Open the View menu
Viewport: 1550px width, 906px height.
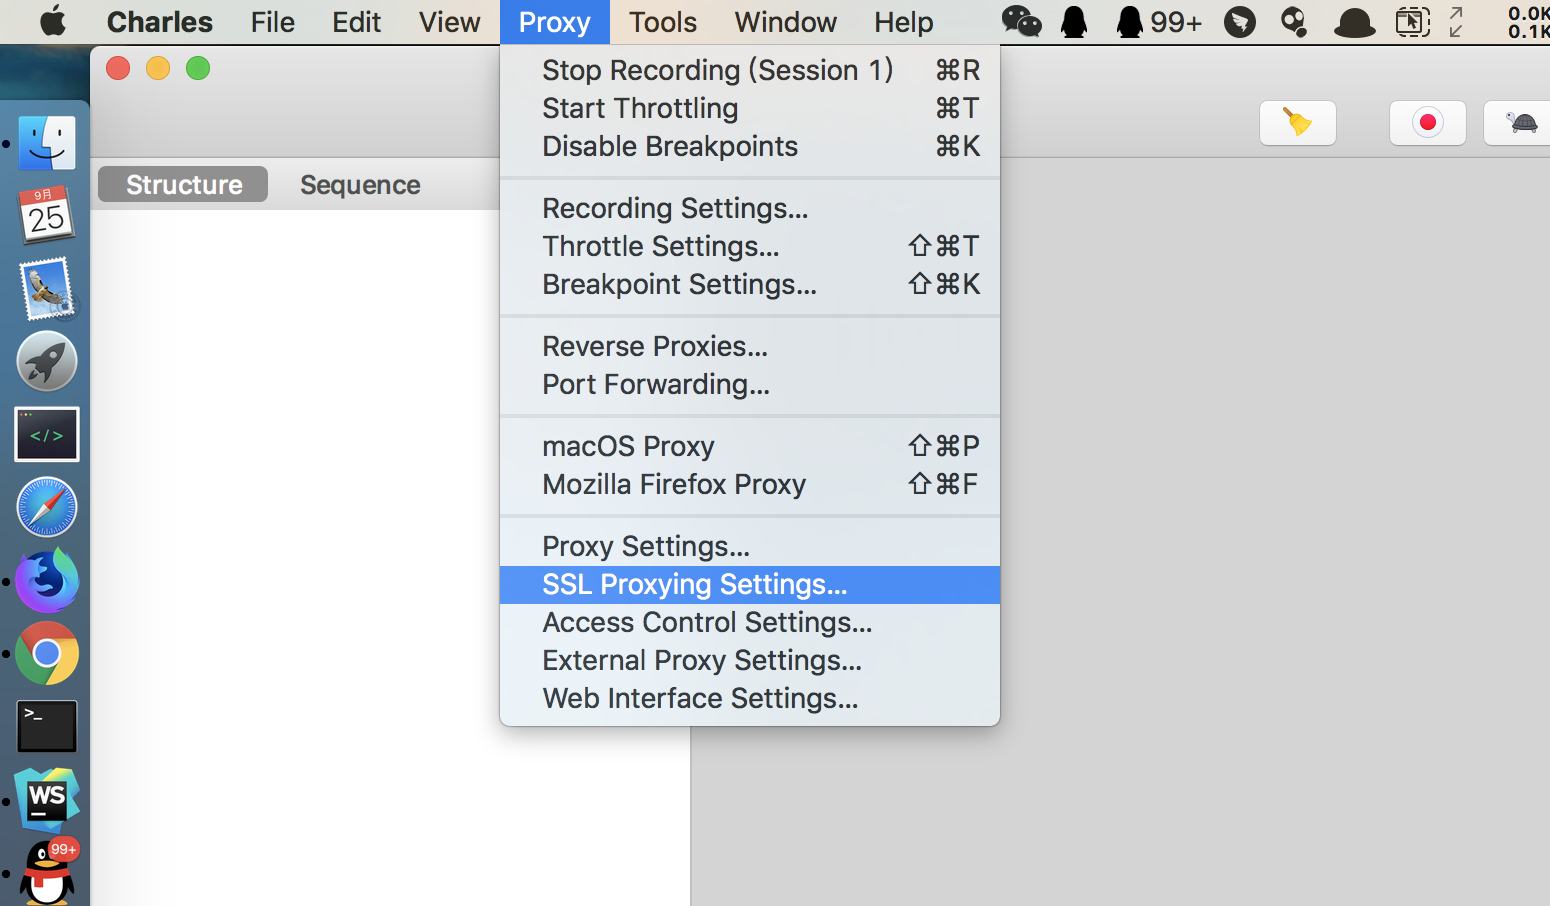pos(450,22)
